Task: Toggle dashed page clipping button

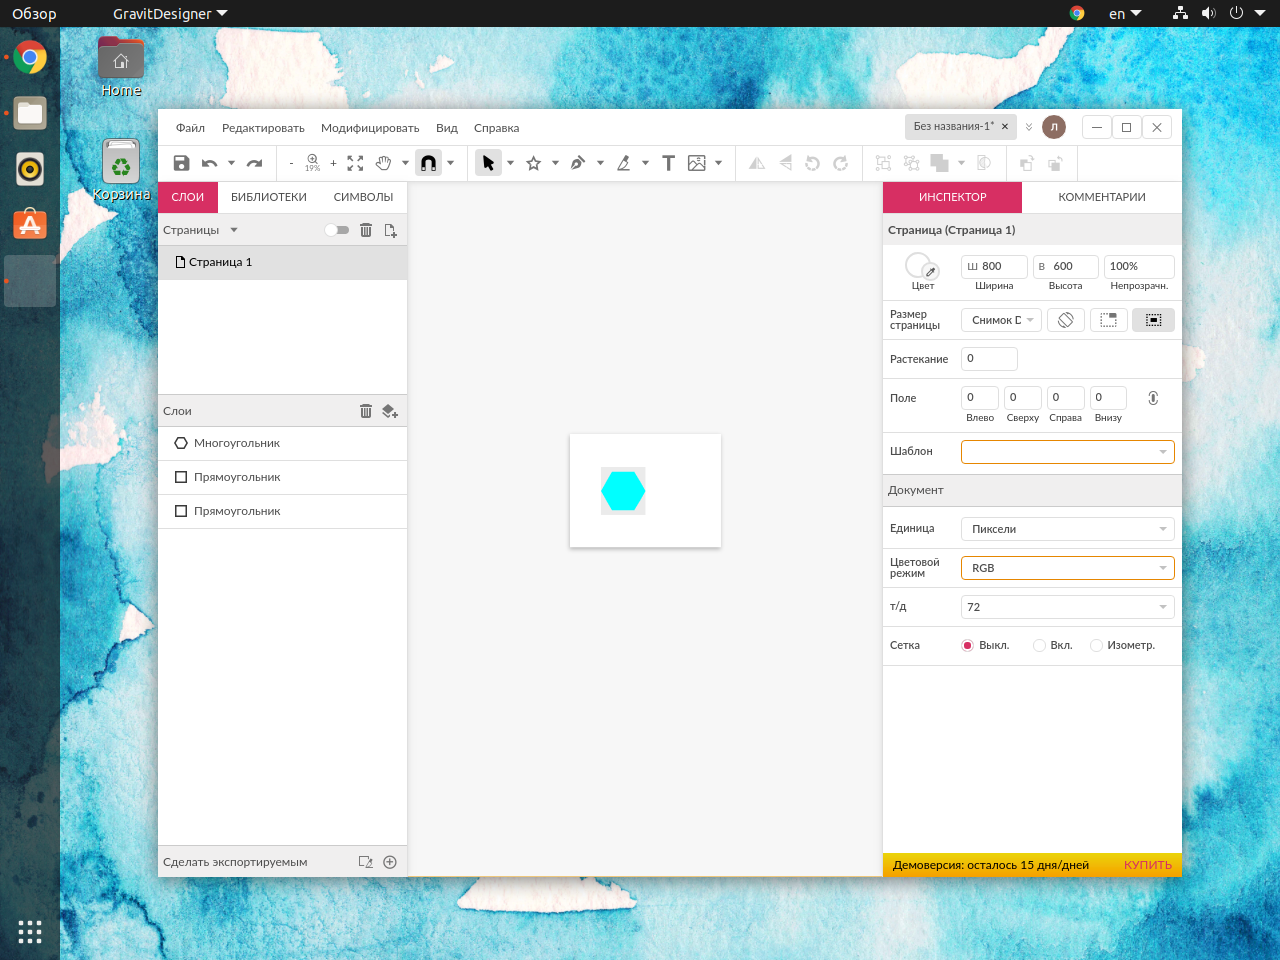Action: pyautogui.click(x=1109, y=320)
